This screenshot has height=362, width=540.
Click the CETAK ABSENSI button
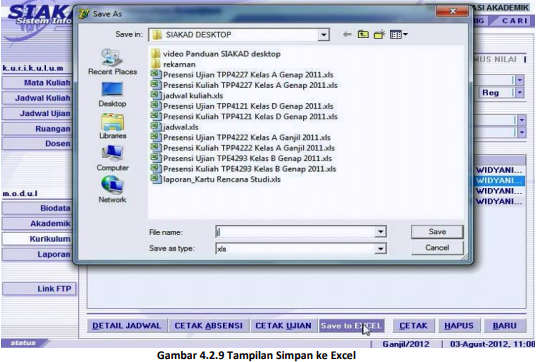208,325
